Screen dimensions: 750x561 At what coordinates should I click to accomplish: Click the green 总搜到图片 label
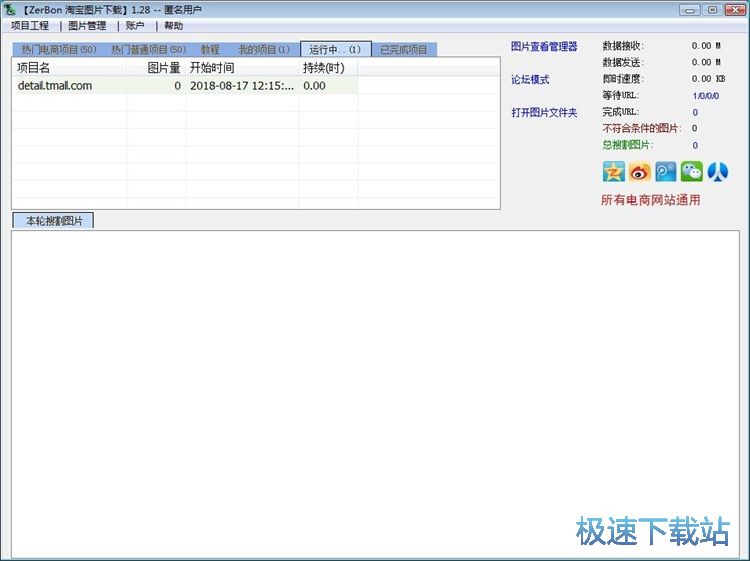[x=628, y=145]
